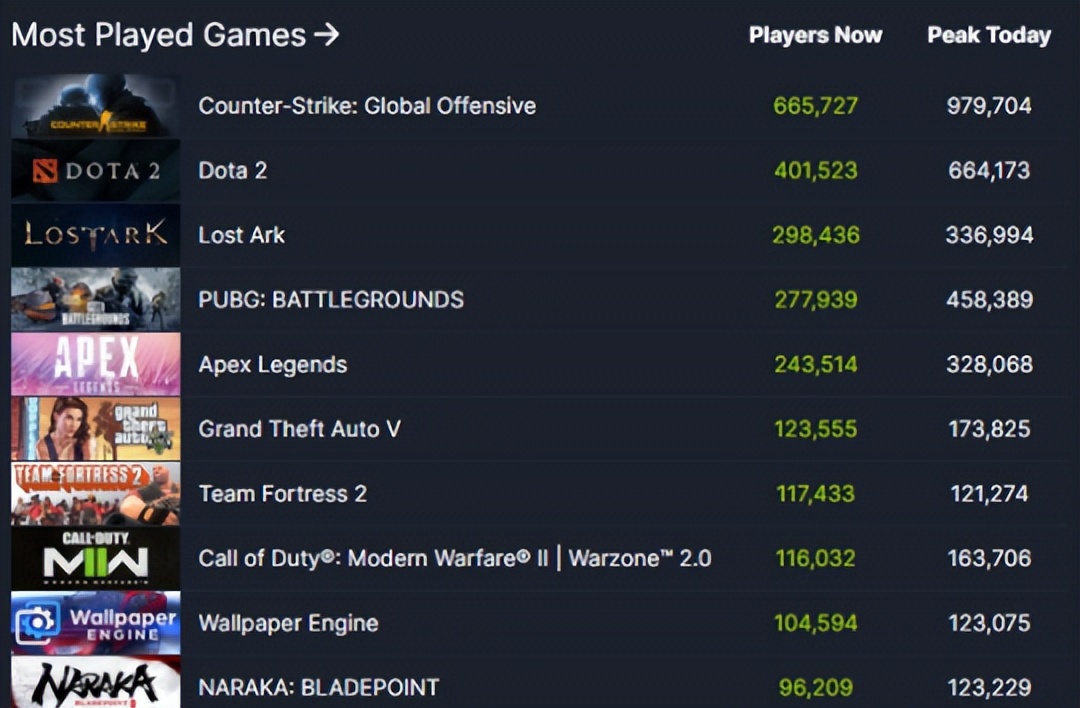
Task: Open the Grand Theft Auto V listing
Action: click(299, 428)
